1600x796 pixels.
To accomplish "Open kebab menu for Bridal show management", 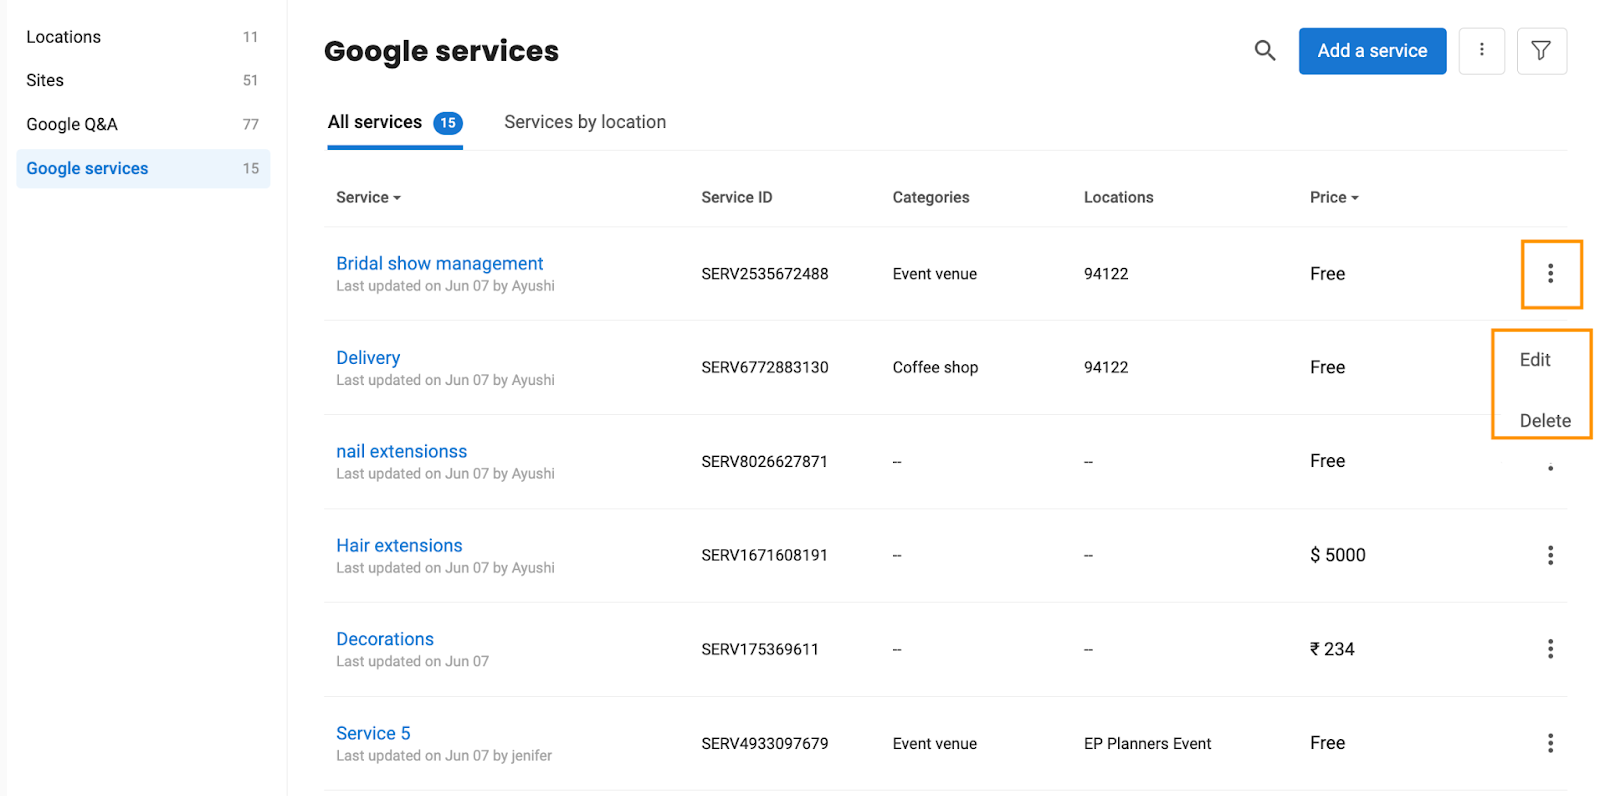I will tap(1550, 273).
